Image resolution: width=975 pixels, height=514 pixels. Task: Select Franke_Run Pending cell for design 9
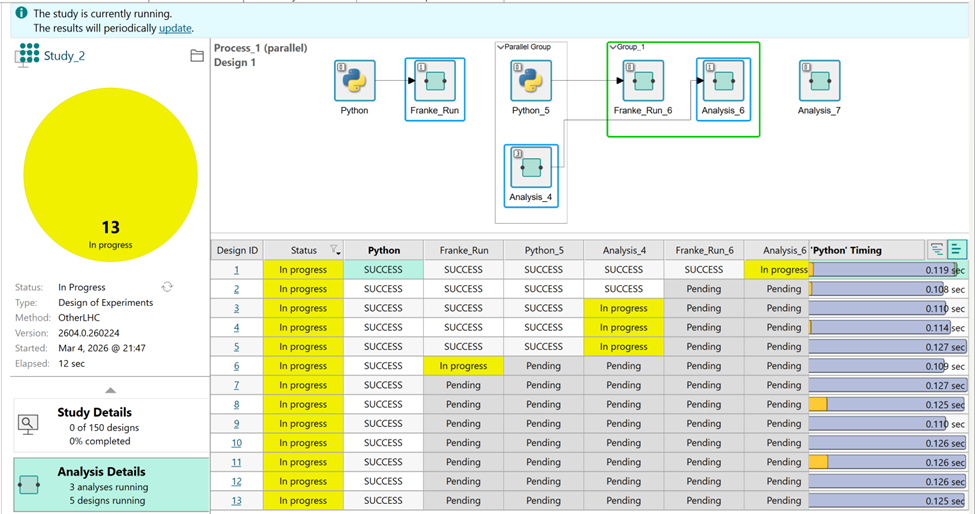tap(464, 424)
